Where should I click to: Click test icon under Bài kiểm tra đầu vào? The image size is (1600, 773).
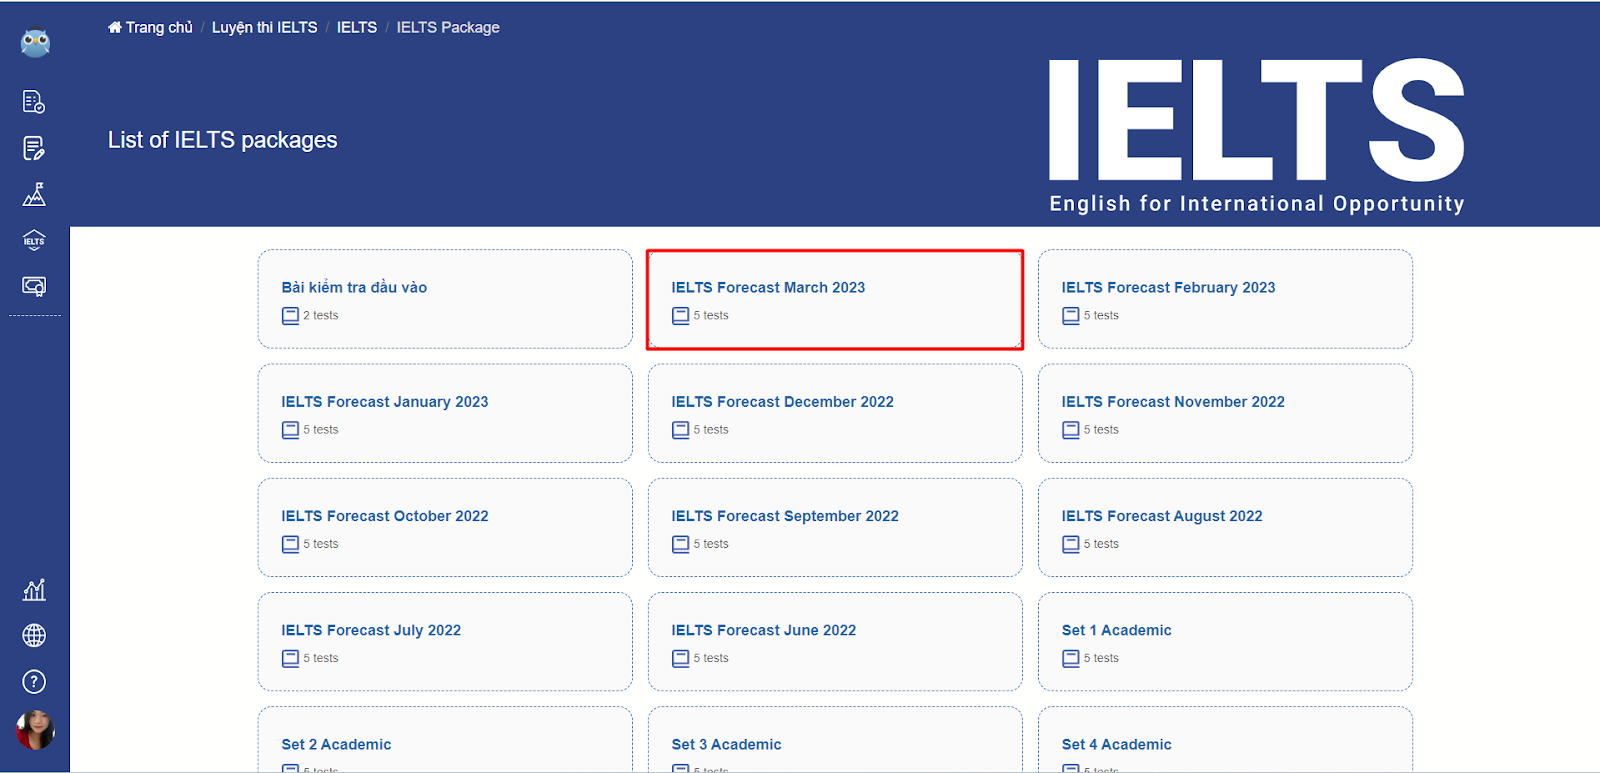click(290, 316)
